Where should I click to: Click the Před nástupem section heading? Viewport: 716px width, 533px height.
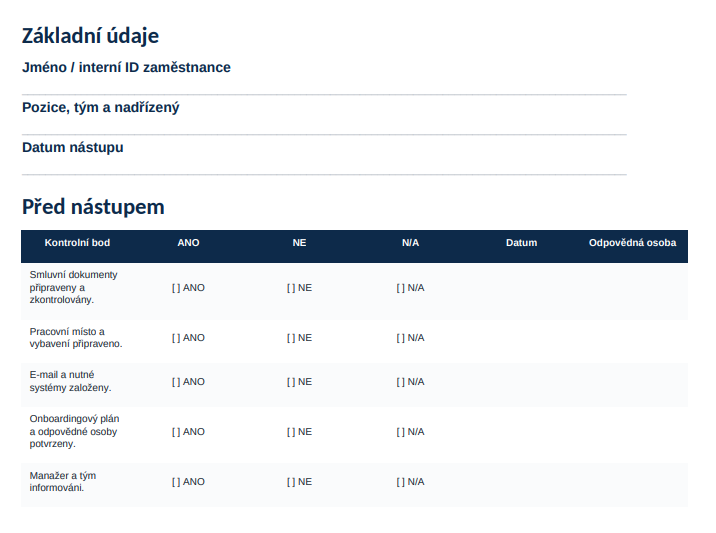point(93,207)
